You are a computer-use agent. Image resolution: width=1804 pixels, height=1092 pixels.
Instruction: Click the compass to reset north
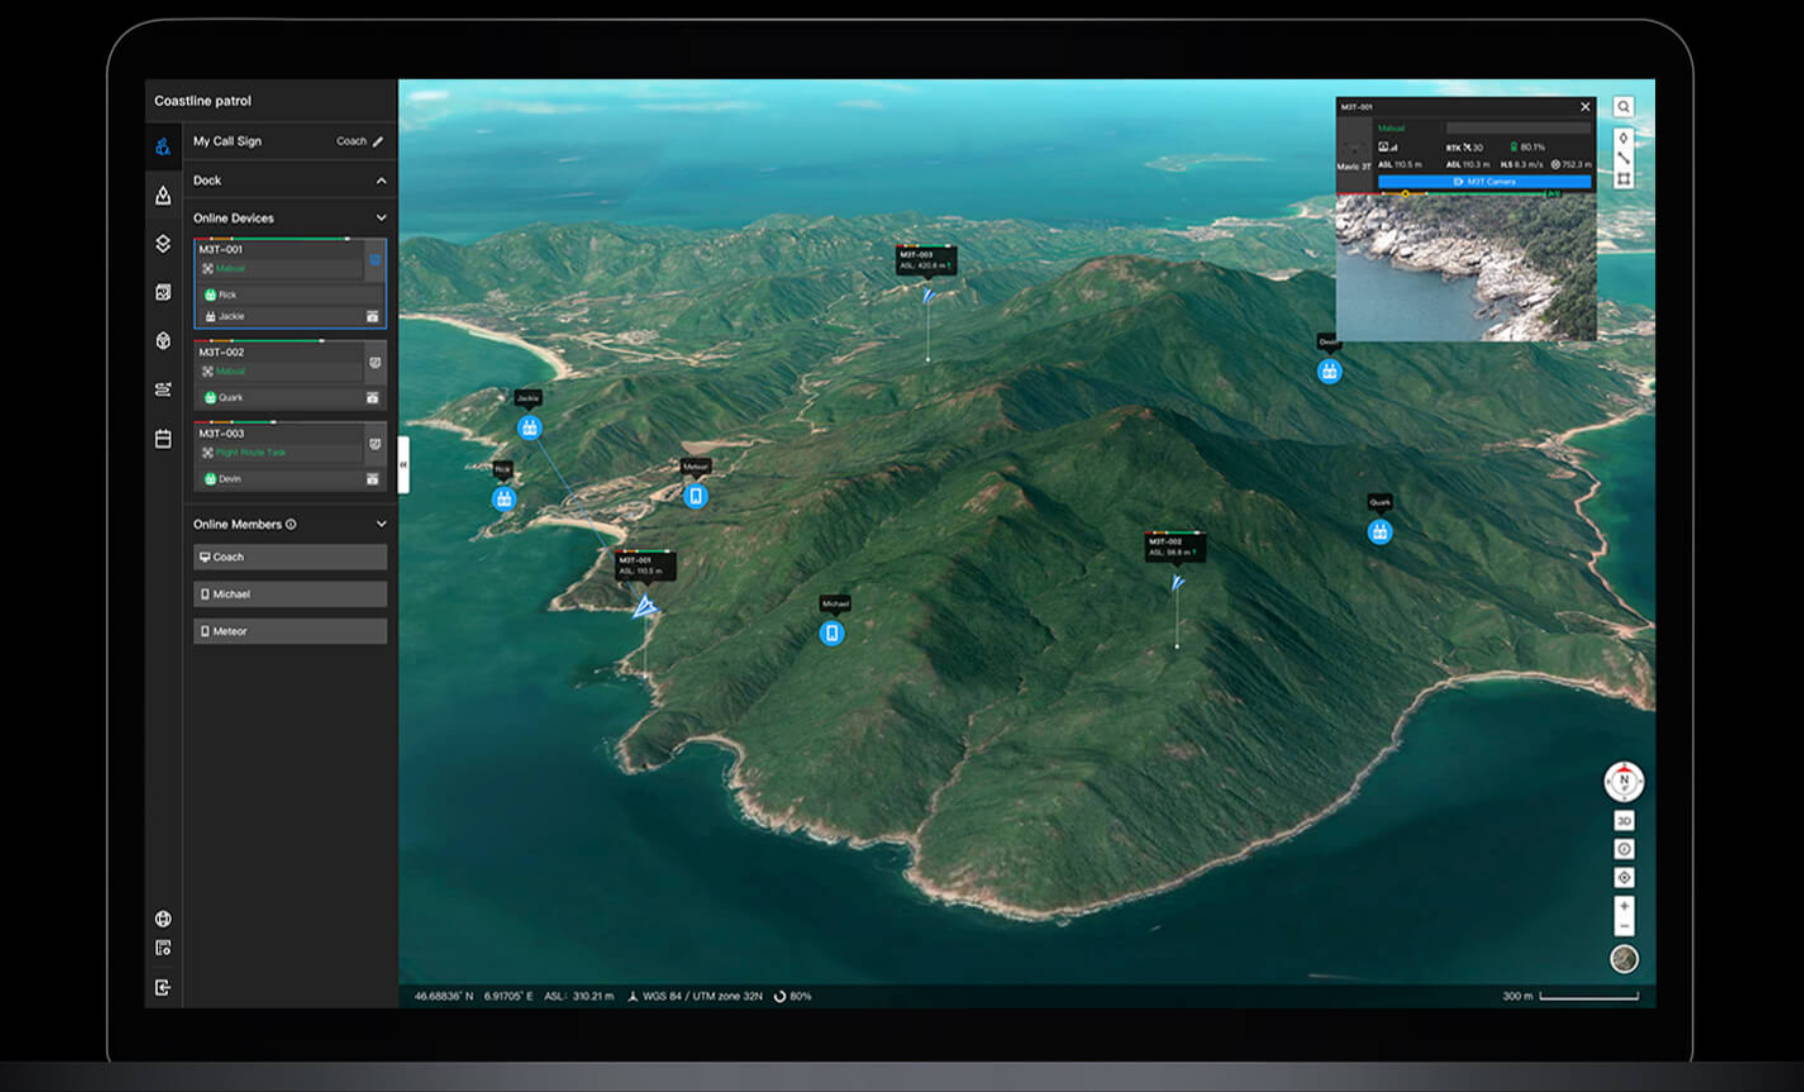coord(1624,781)
